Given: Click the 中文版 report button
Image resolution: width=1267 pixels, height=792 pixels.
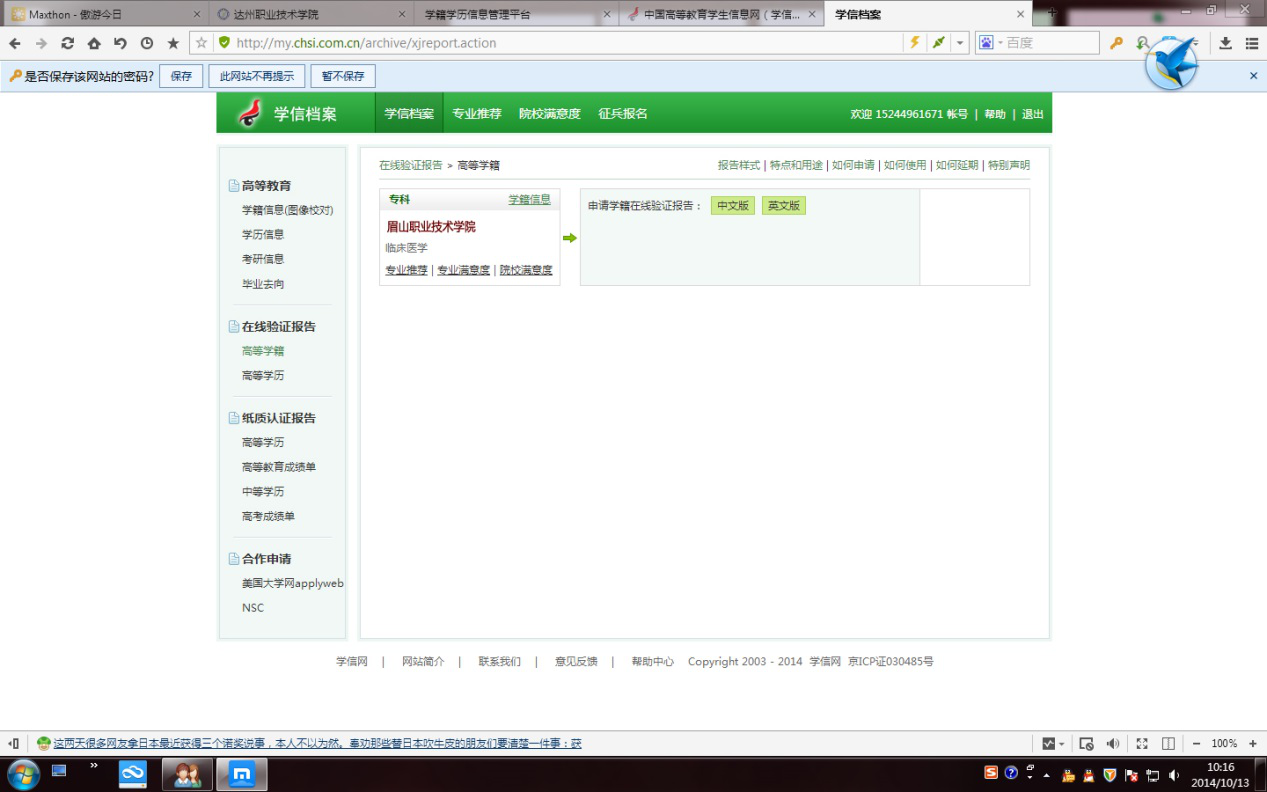Looking at the screenshot, I should [x=733, y=206].
